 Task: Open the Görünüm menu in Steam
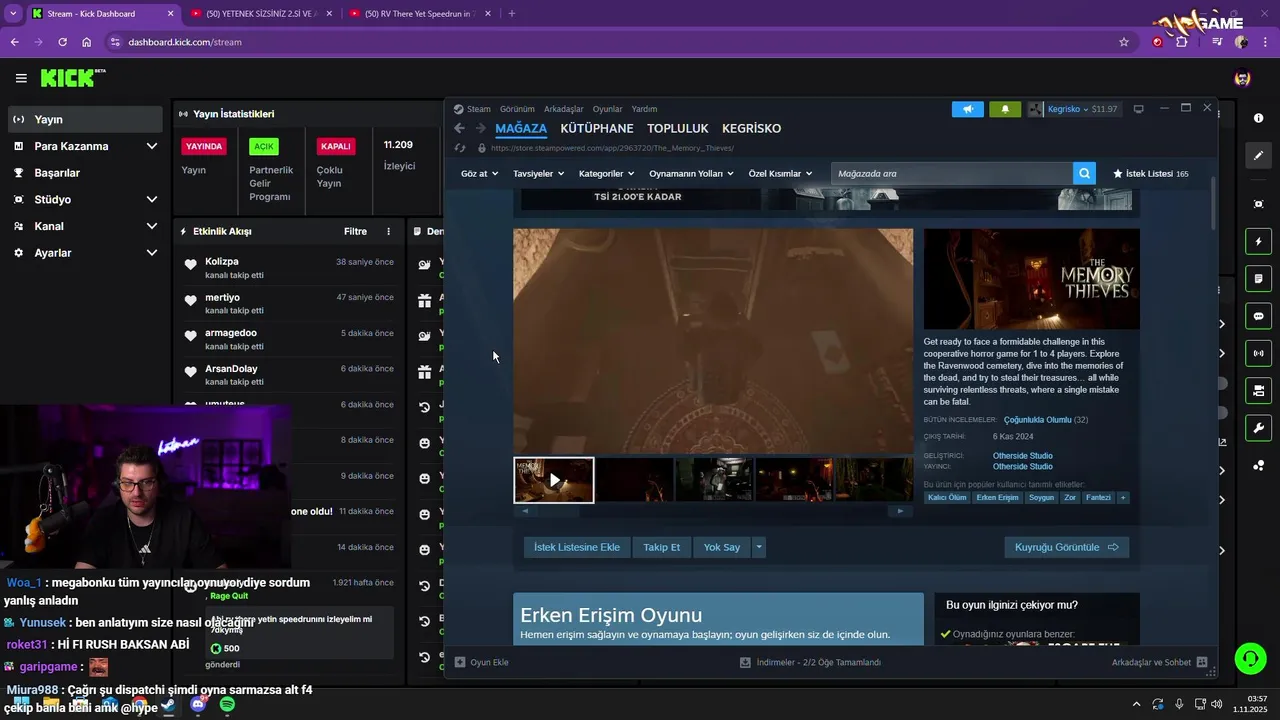coord(517,109)
